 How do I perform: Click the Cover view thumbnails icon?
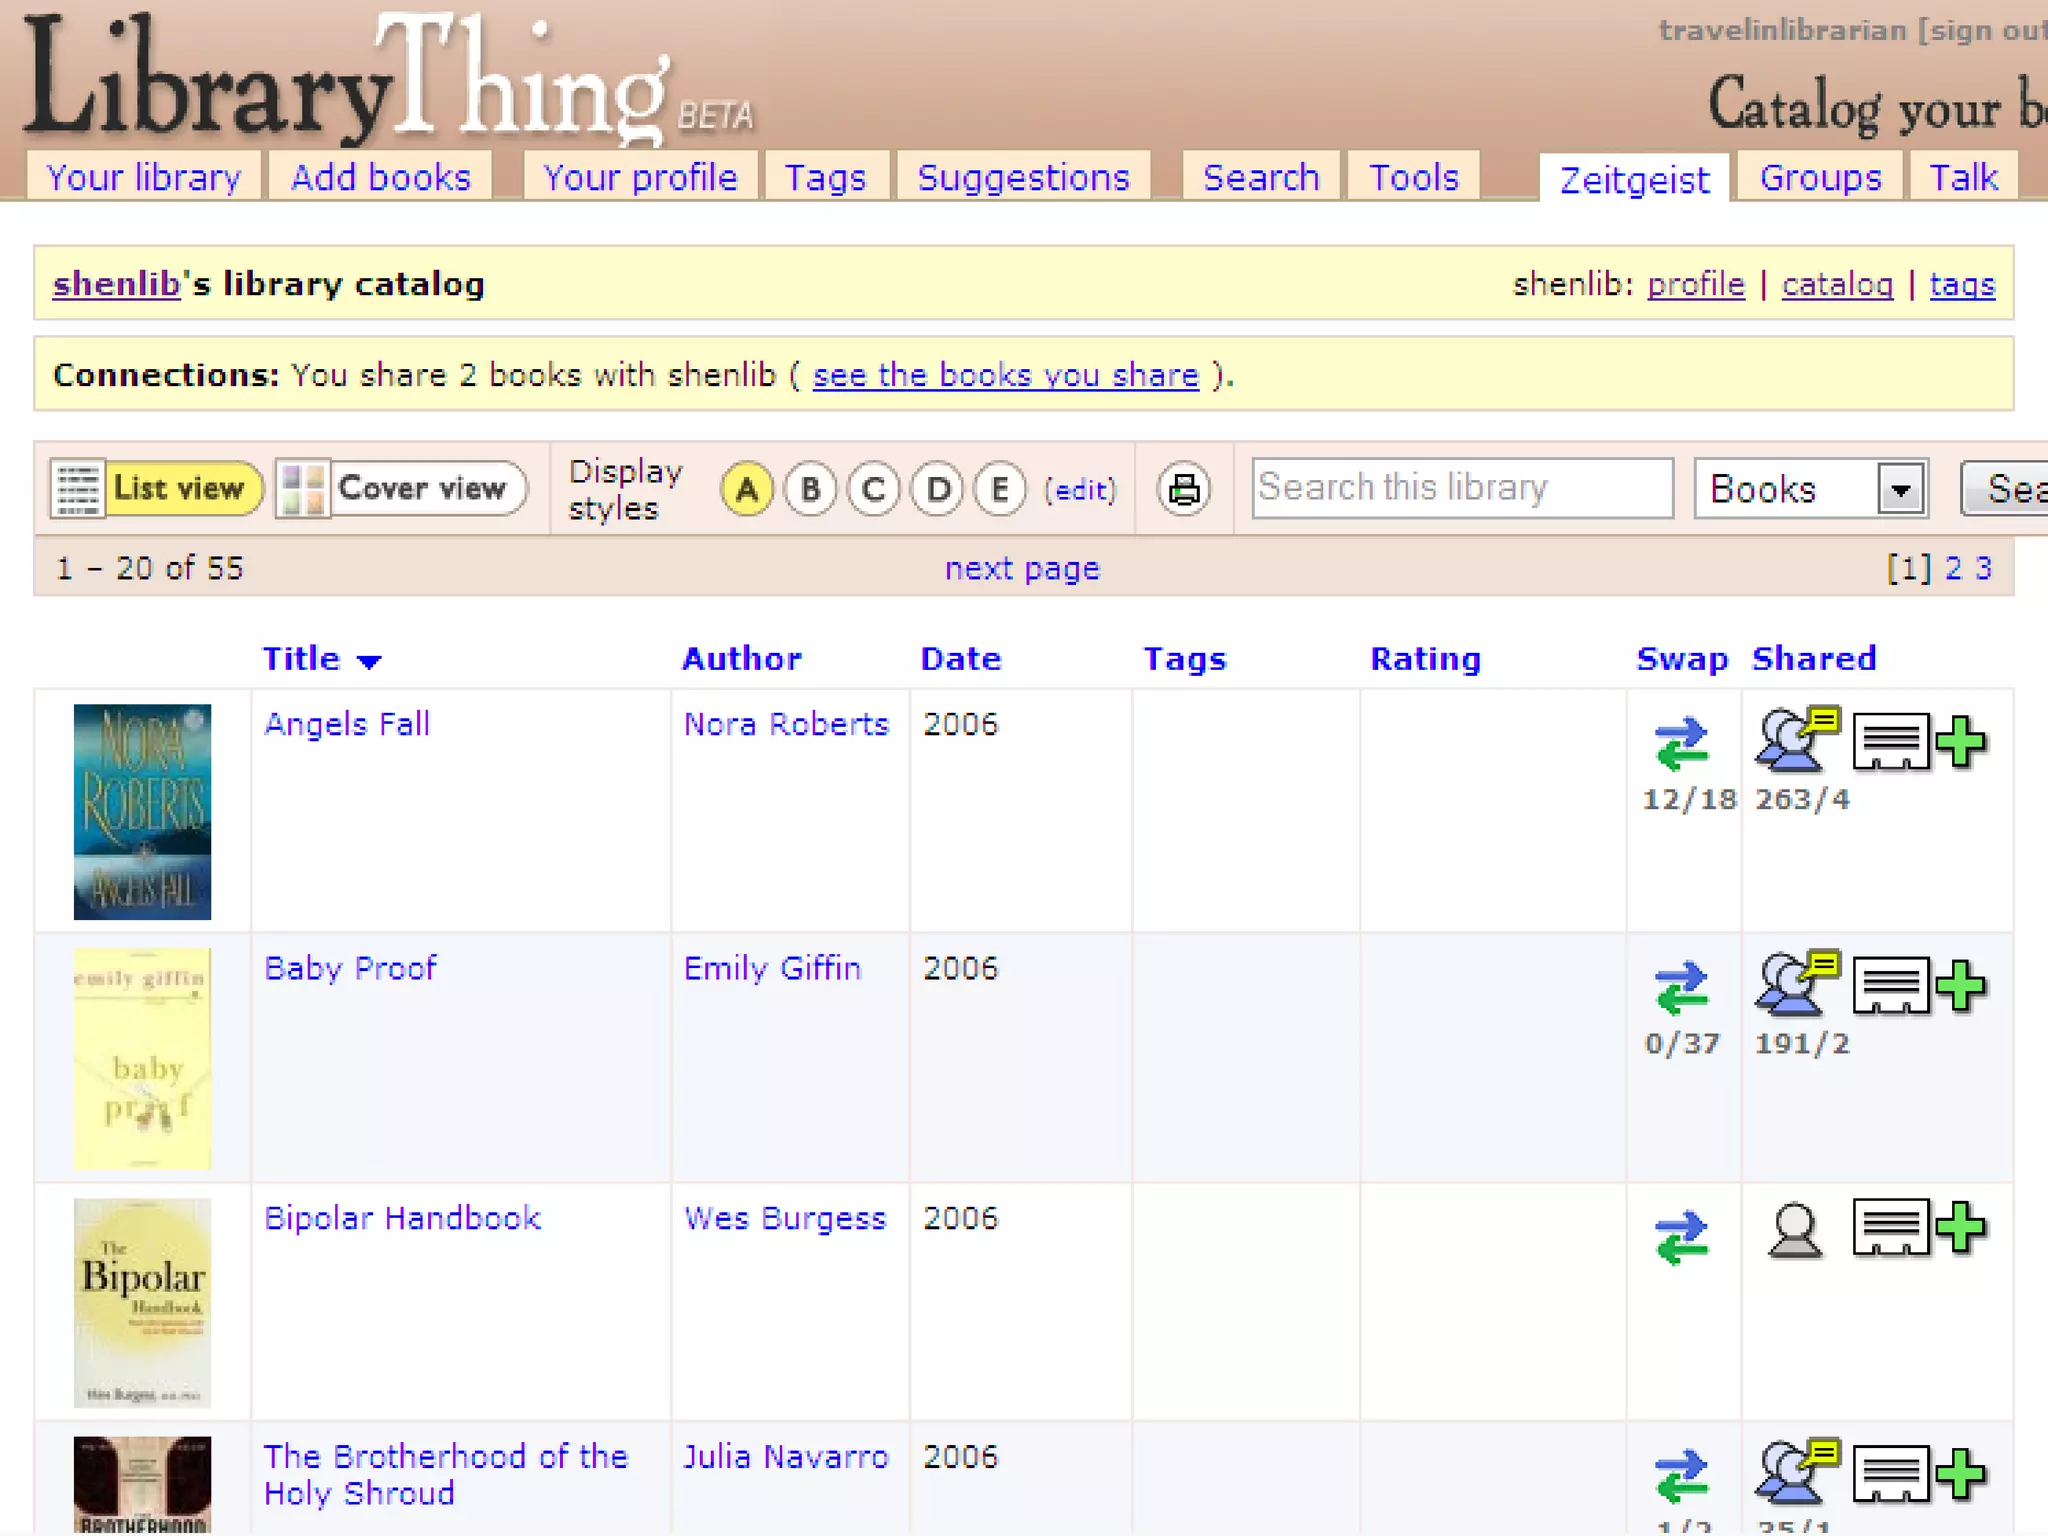tap(302, 489)
